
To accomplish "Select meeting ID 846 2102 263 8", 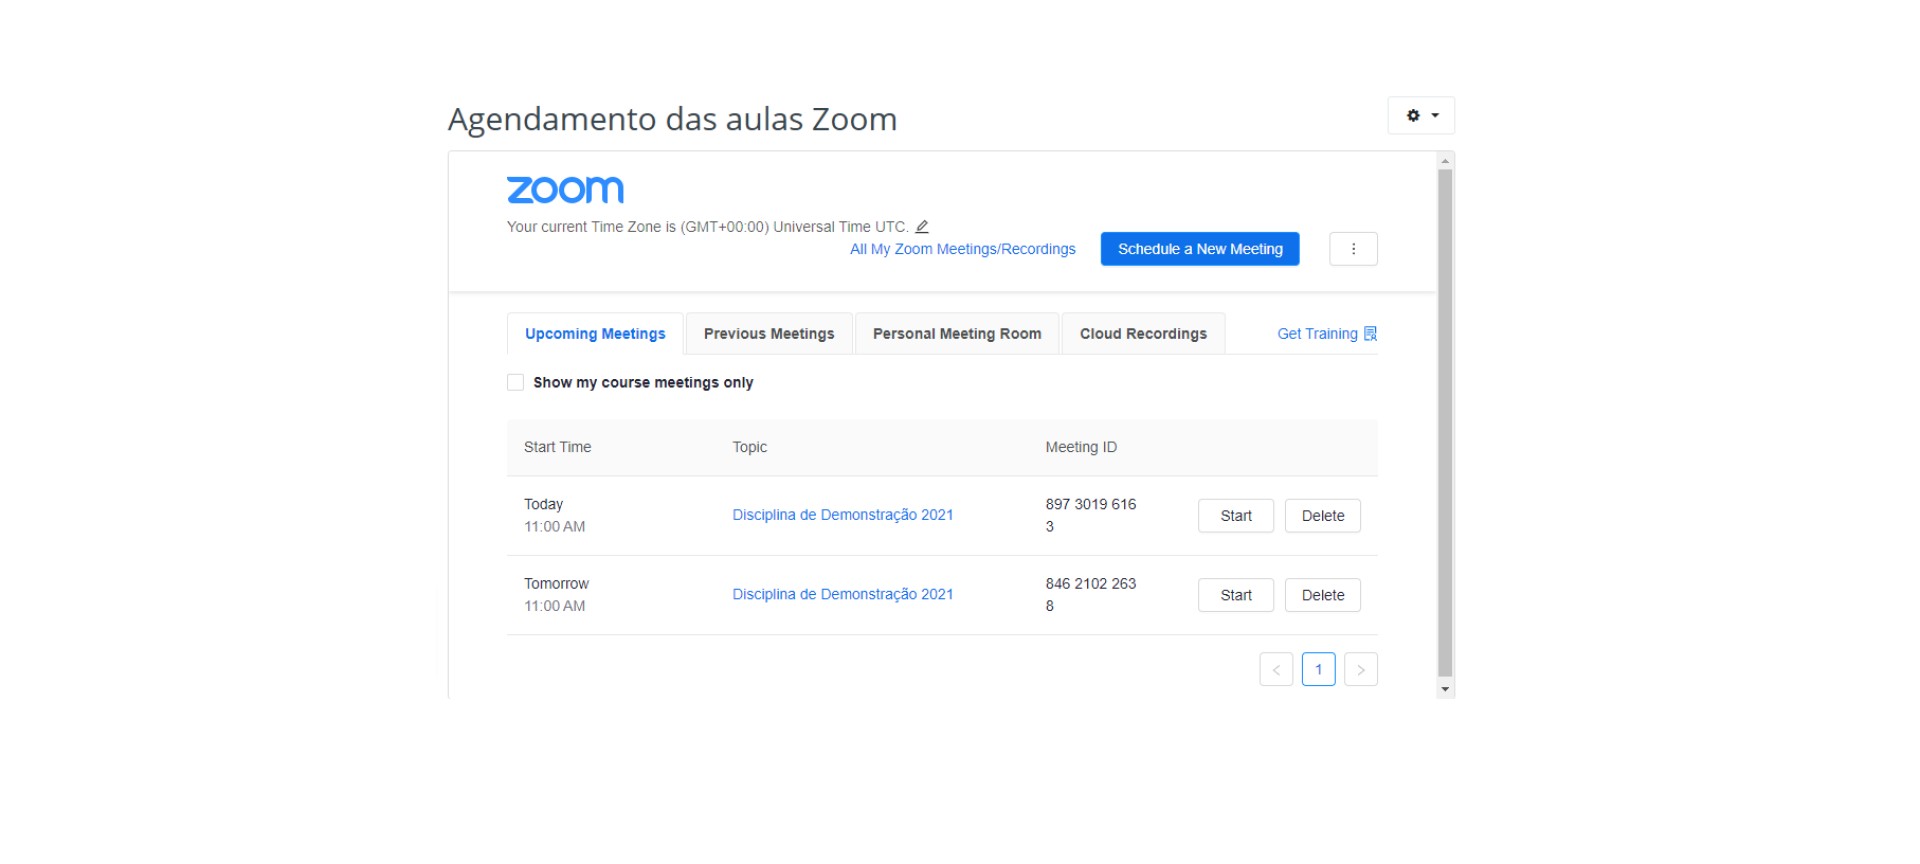I will point(1091,594).
